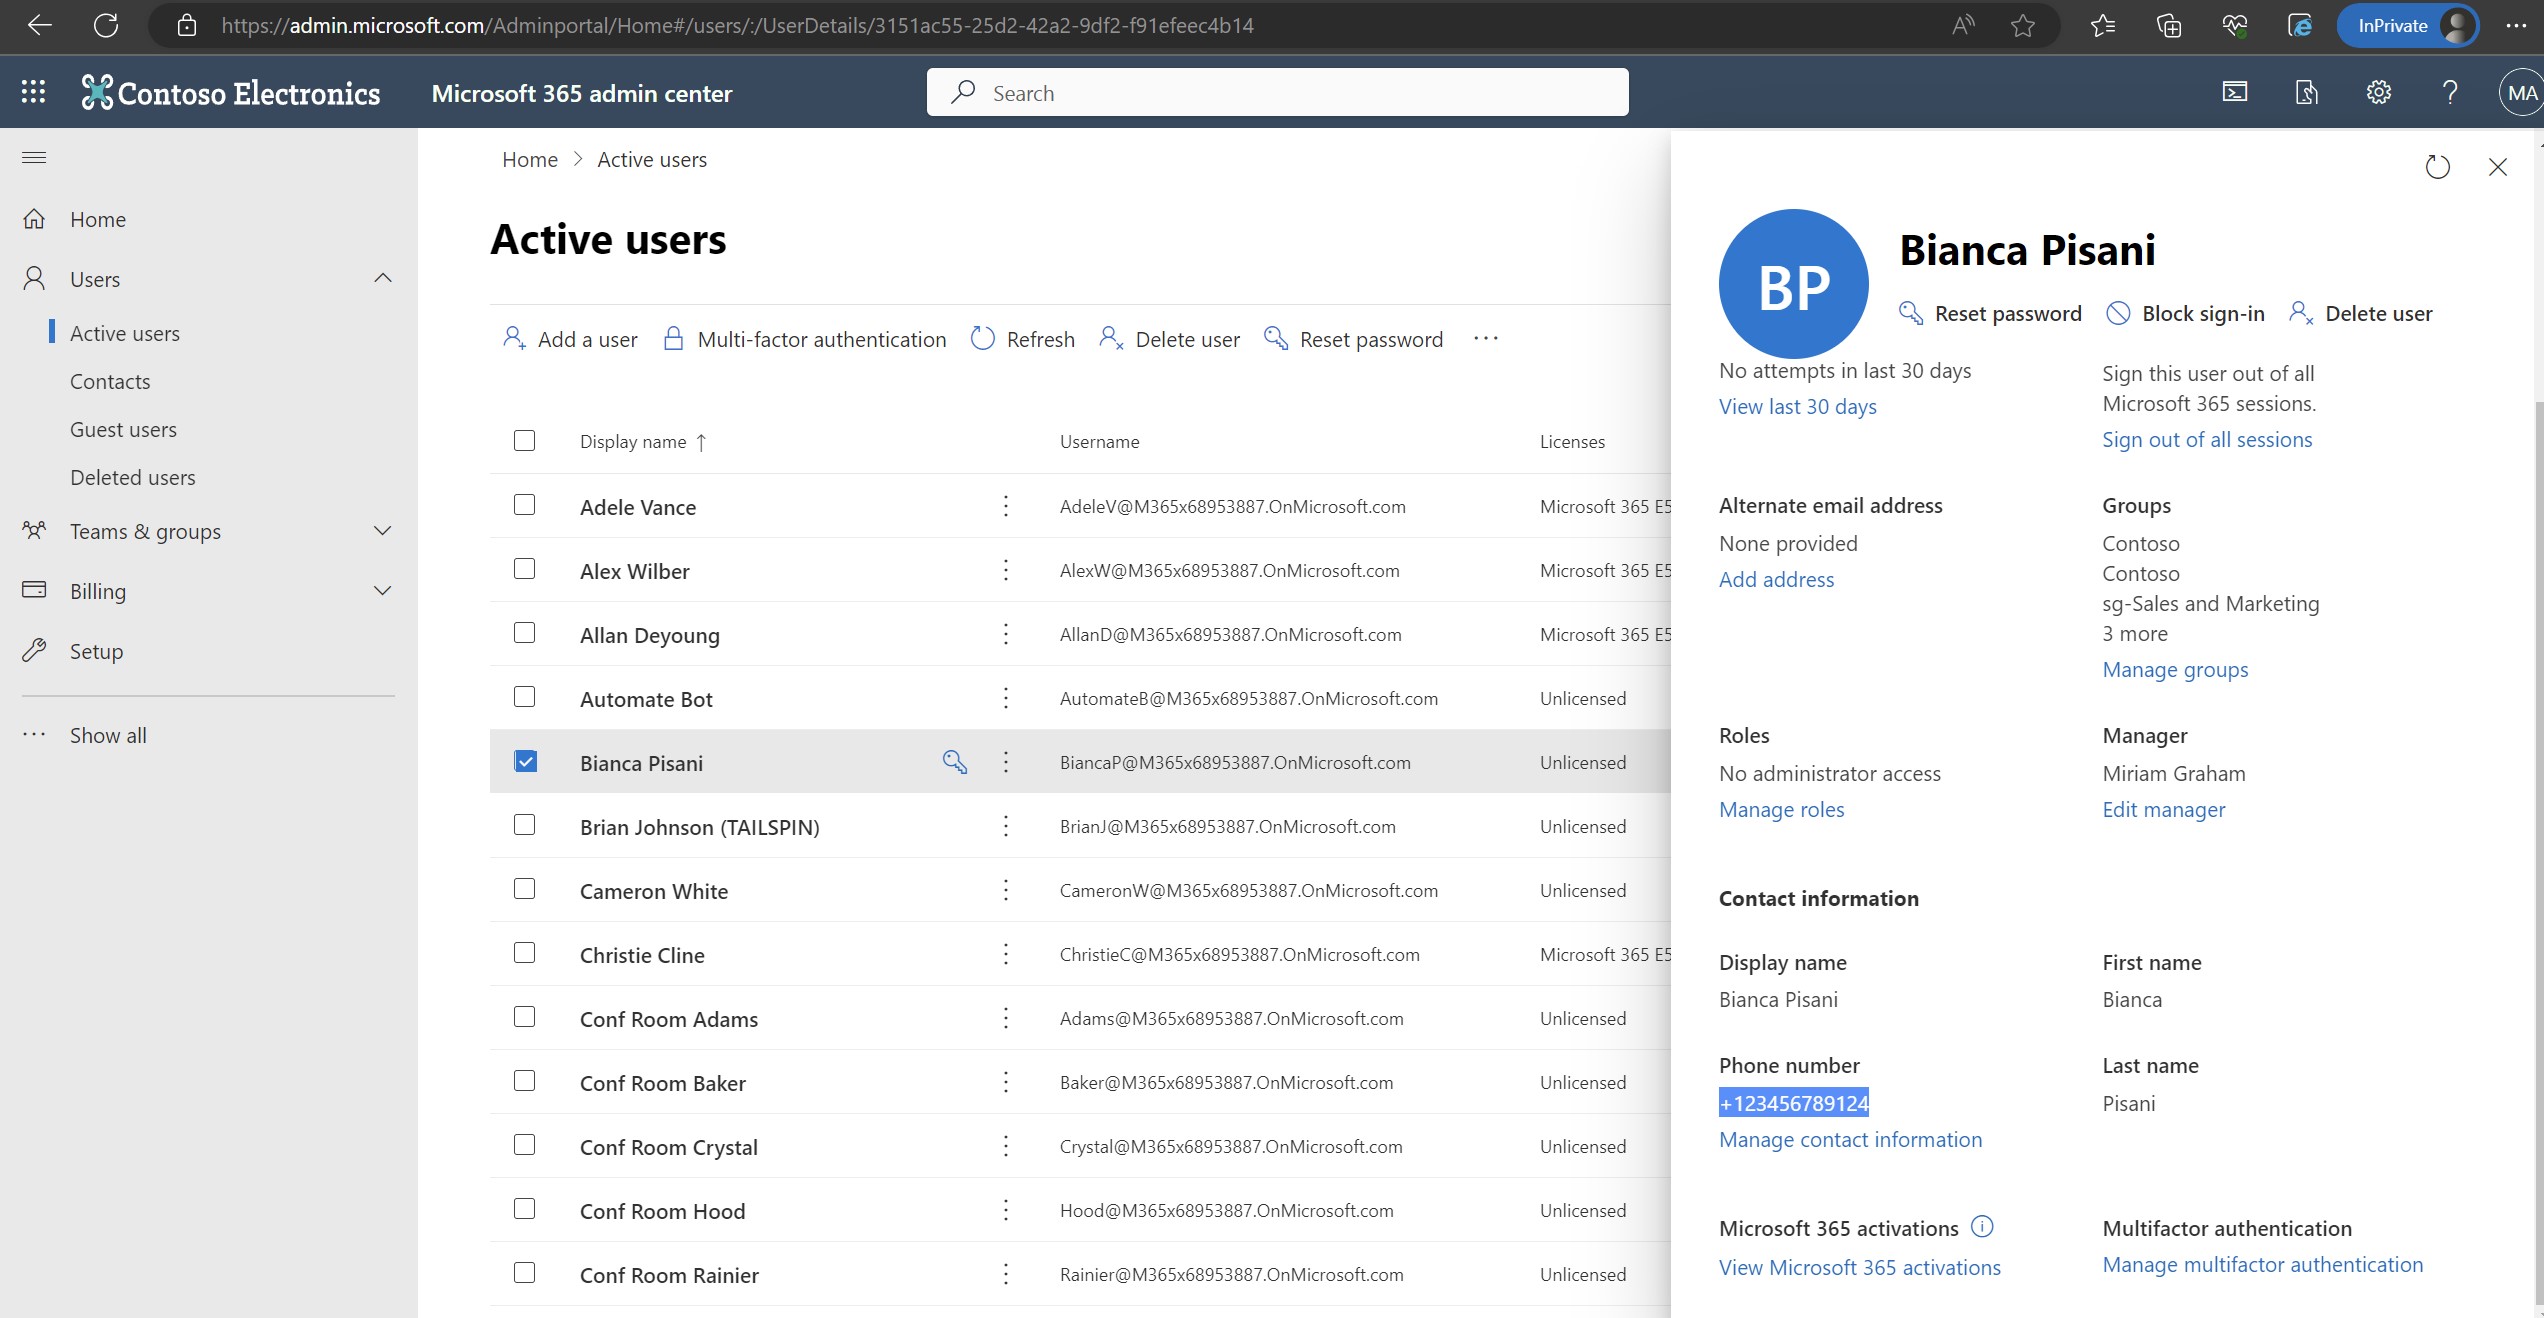Screen dimensions: 2544x1318
Task: Toggle the select all users checkbox
Action: 524,441
